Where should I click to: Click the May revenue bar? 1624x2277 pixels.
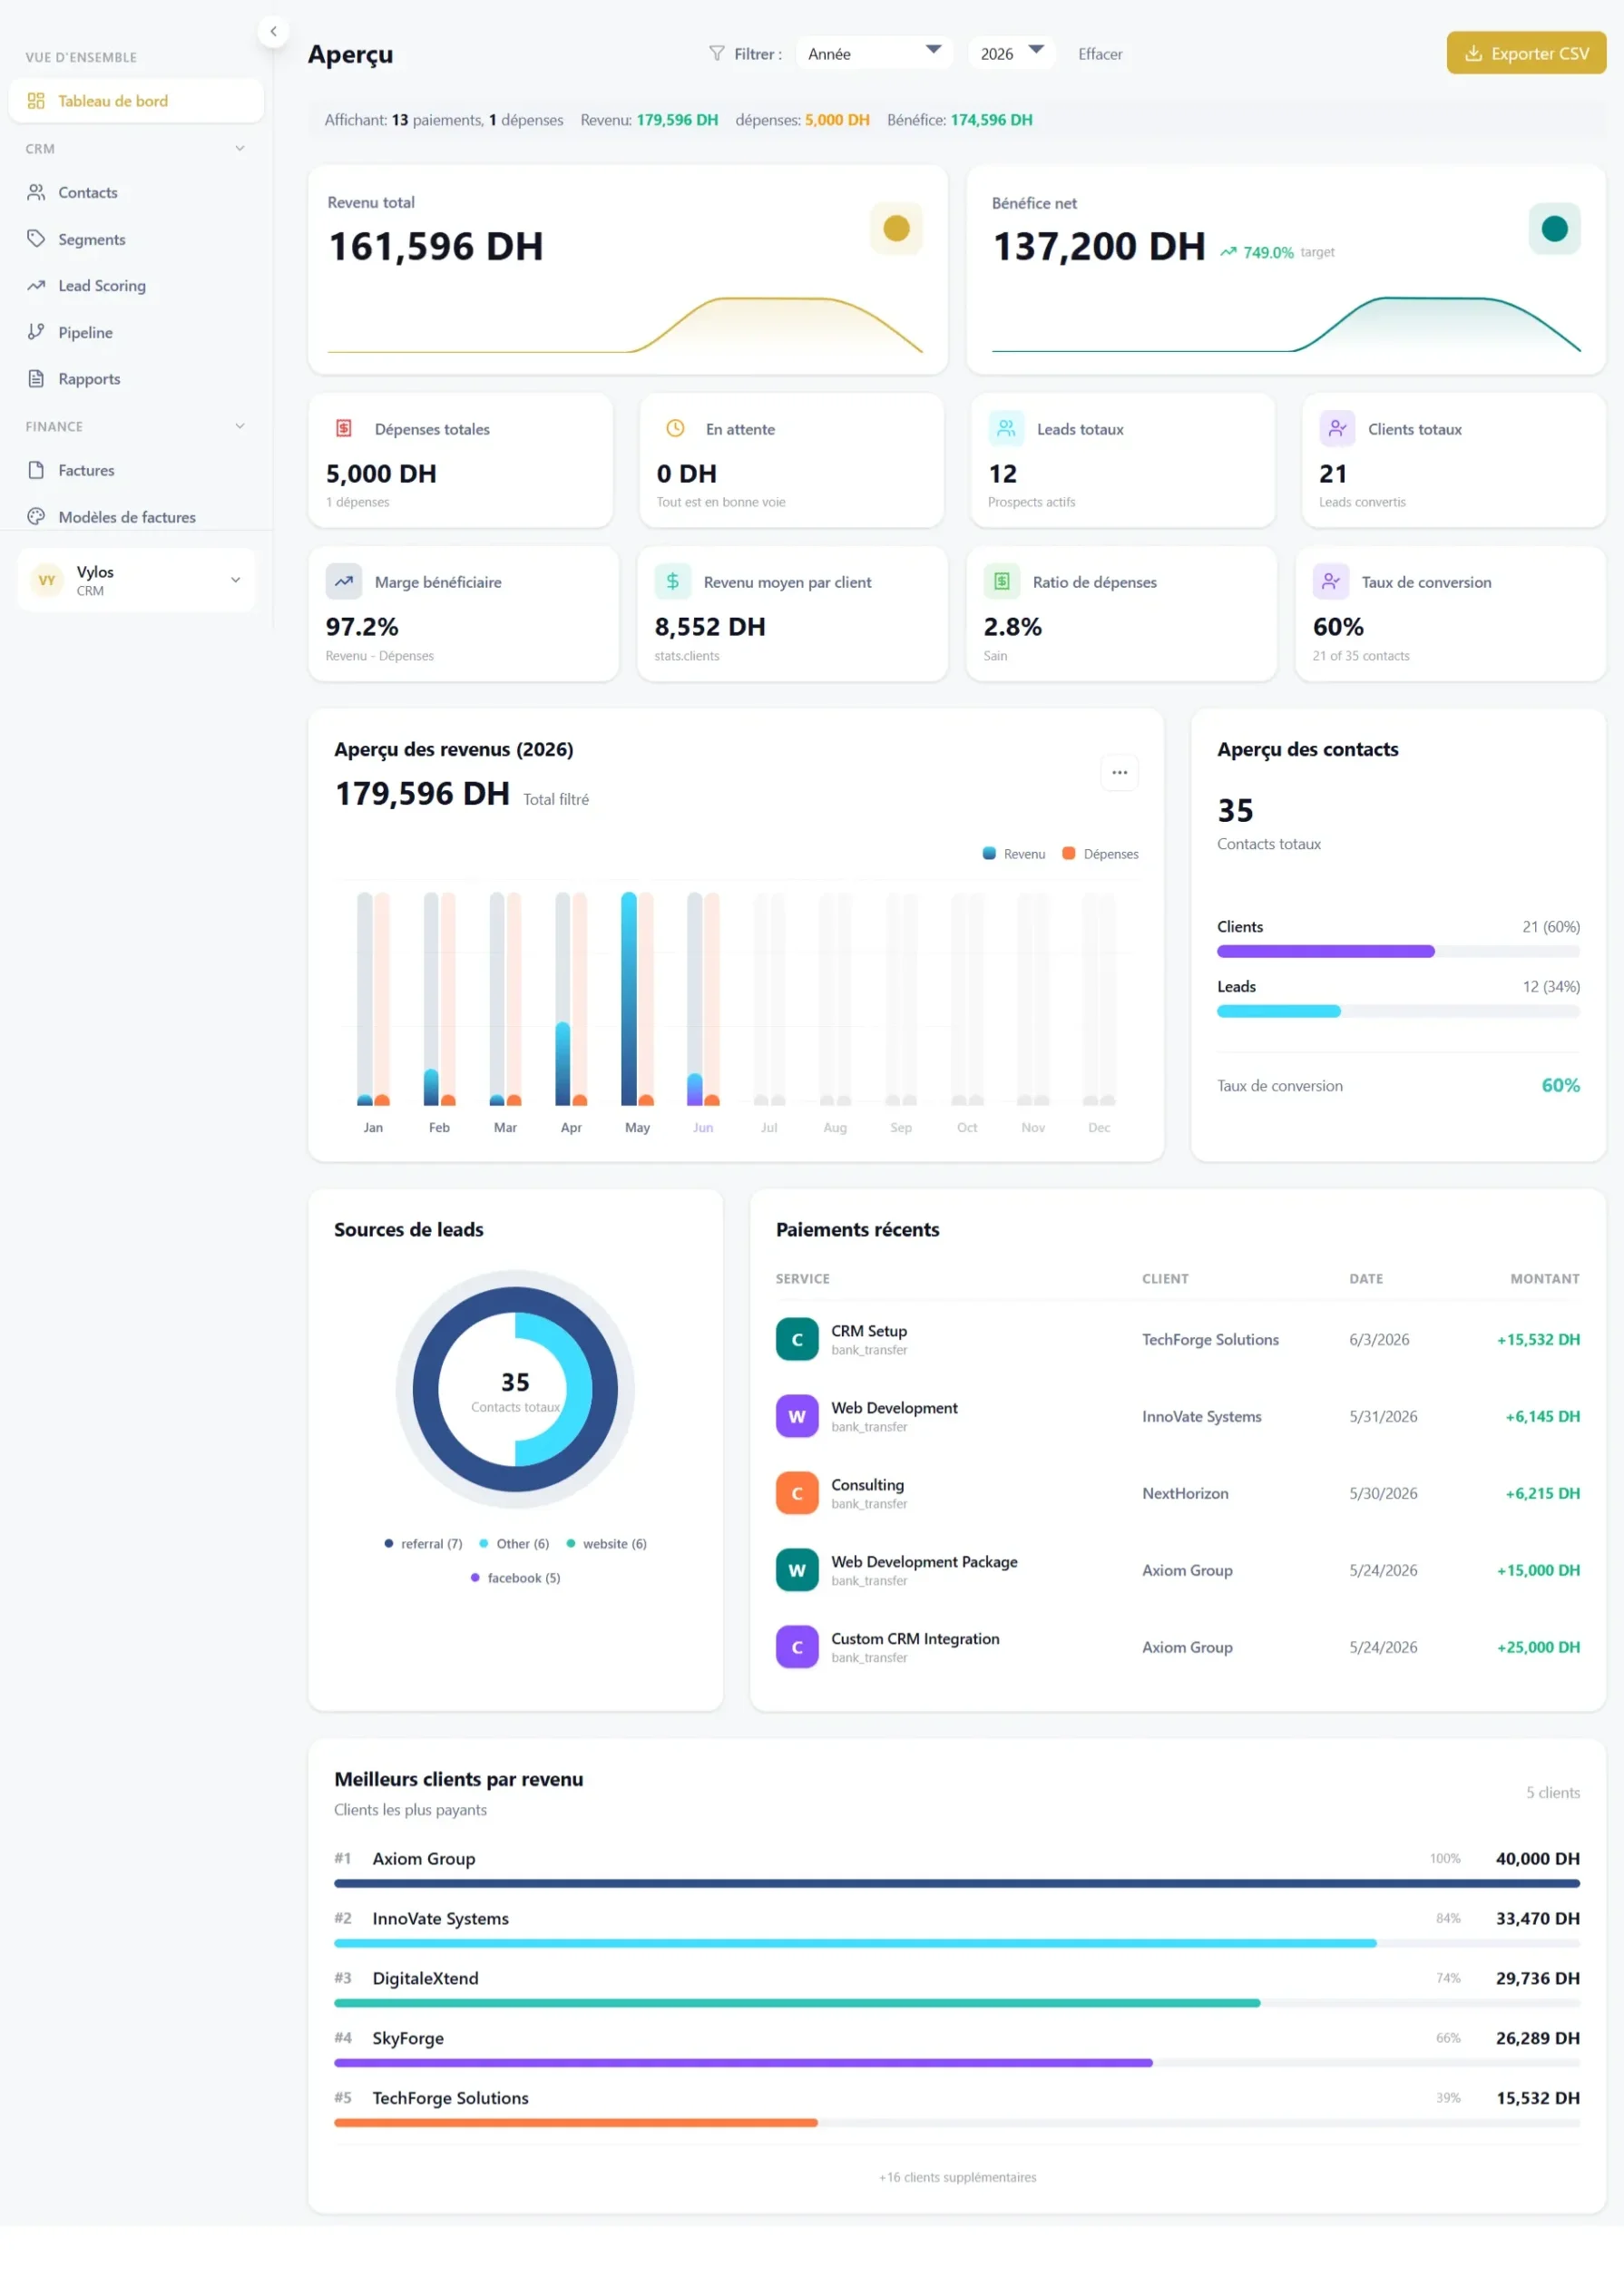click(x=629, y=999)
